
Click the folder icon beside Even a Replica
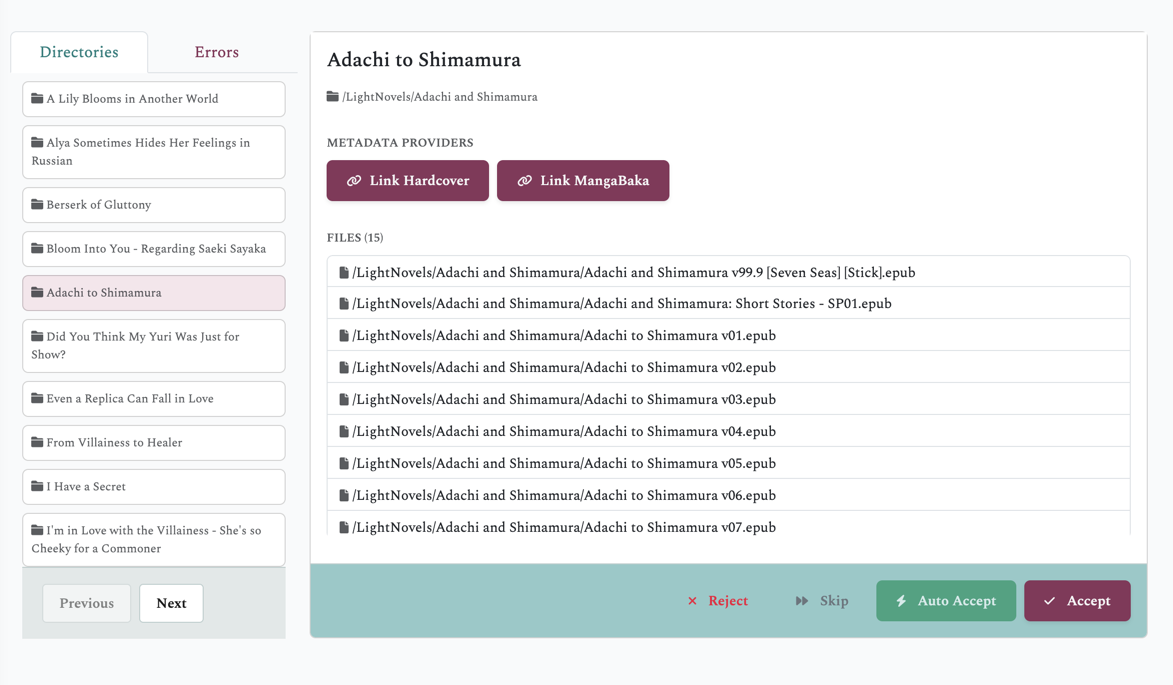(37, 398)
